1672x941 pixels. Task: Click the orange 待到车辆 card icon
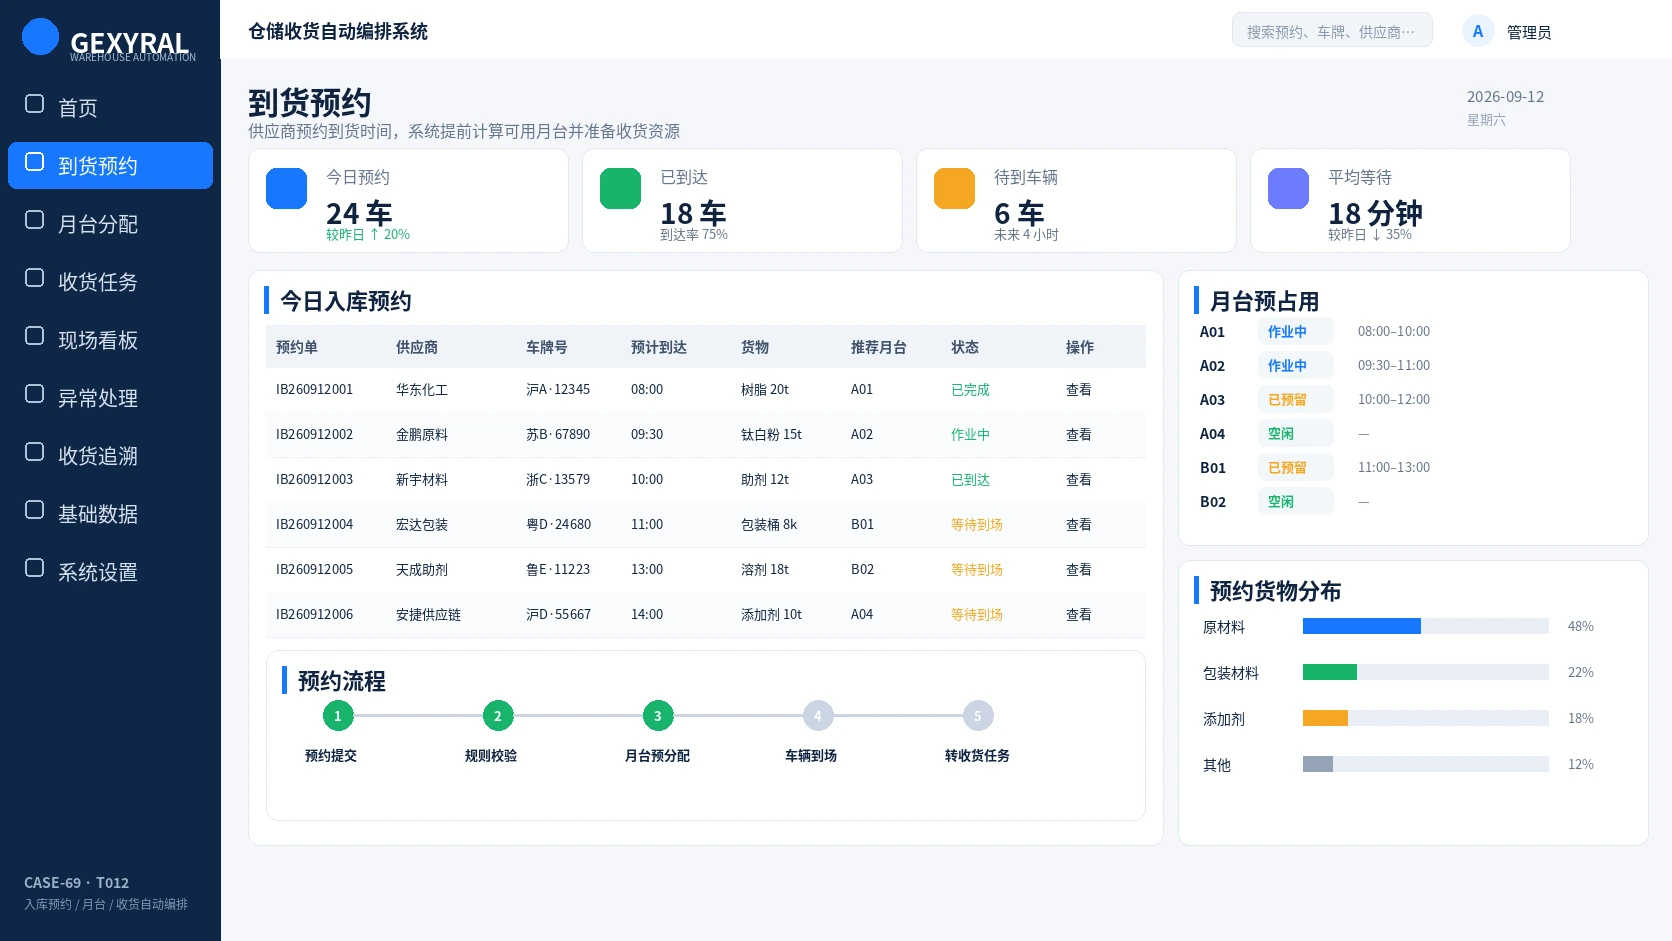tap(954, 189)
